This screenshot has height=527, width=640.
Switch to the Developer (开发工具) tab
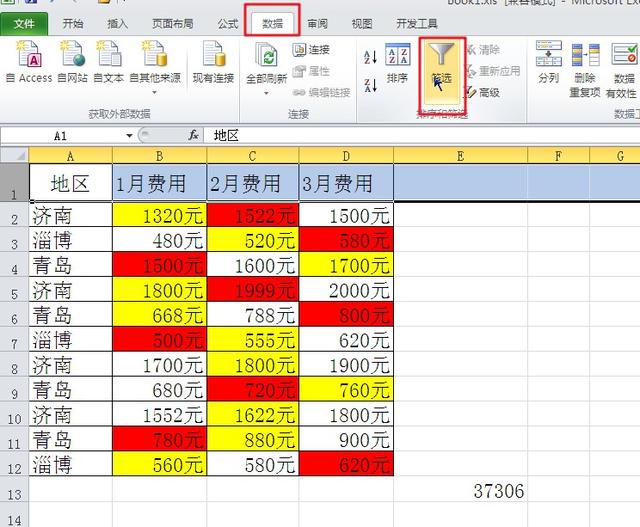click(x=417, y=24)
